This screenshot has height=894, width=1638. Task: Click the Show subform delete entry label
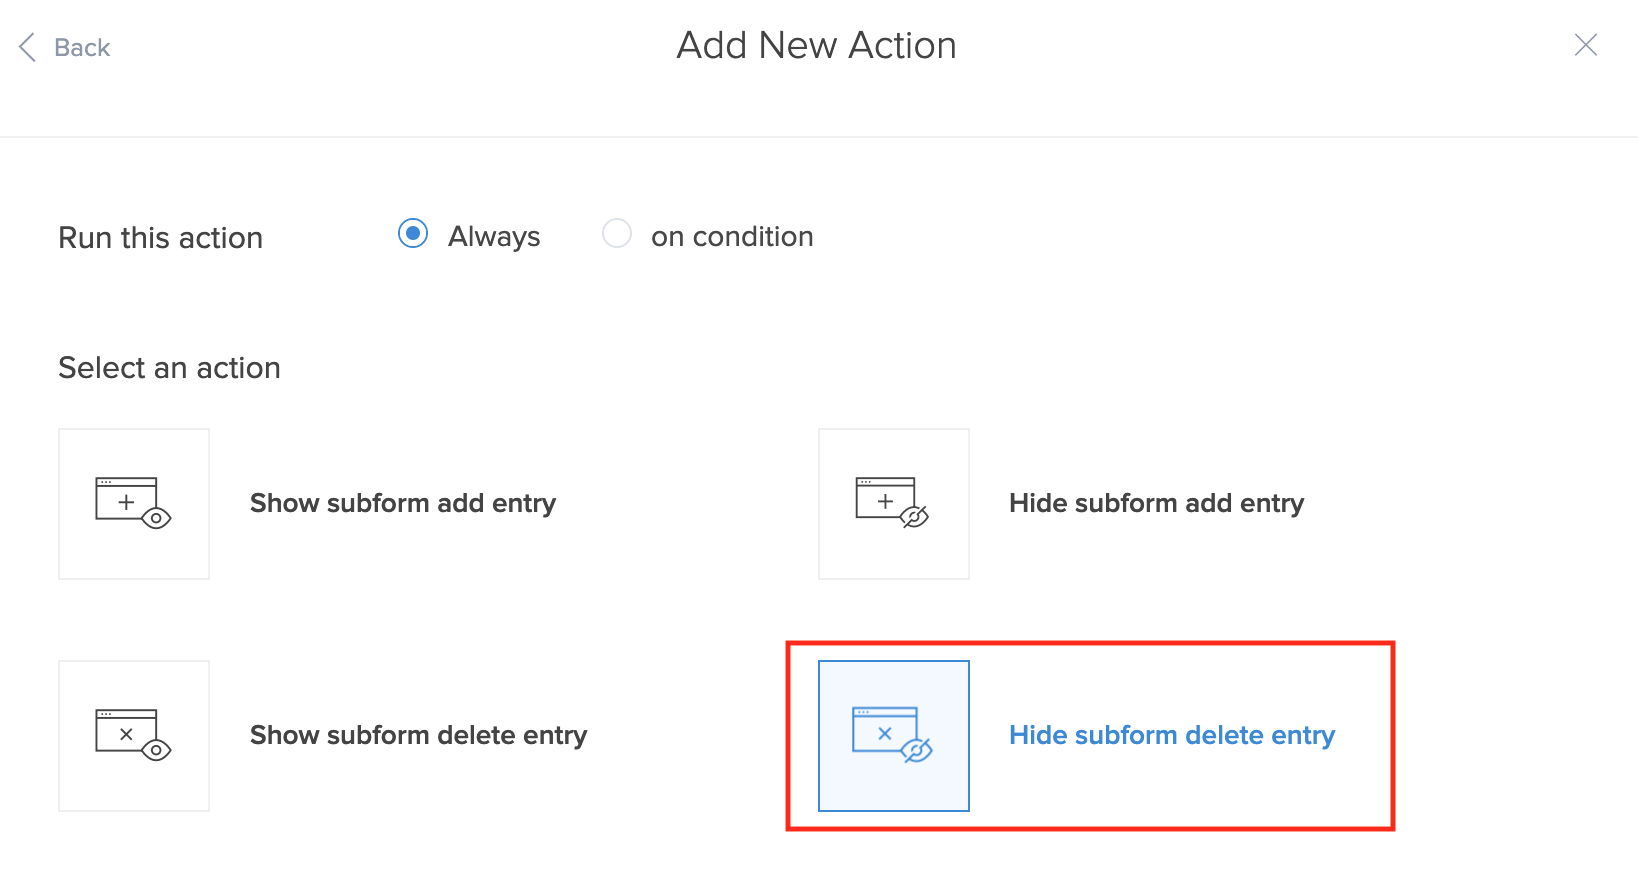[418, 735]
